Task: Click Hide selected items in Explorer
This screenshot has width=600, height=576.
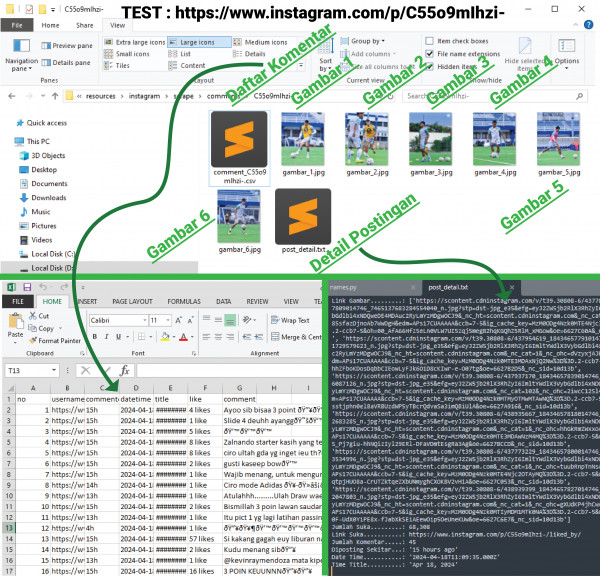Action: [x=524, y=54]
